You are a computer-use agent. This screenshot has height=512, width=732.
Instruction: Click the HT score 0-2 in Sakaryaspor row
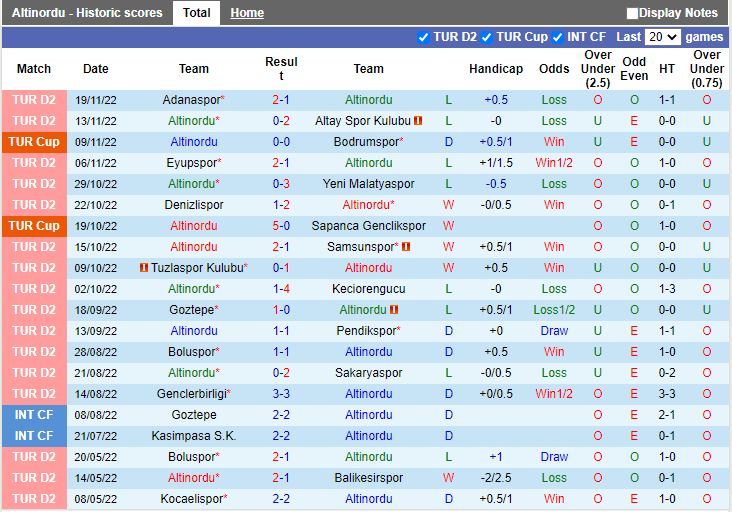point(667,373)
